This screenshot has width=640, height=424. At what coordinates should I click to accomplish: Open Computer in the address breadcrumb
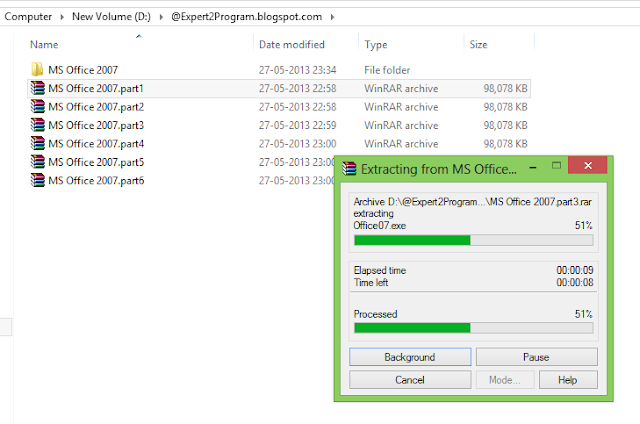28,17
